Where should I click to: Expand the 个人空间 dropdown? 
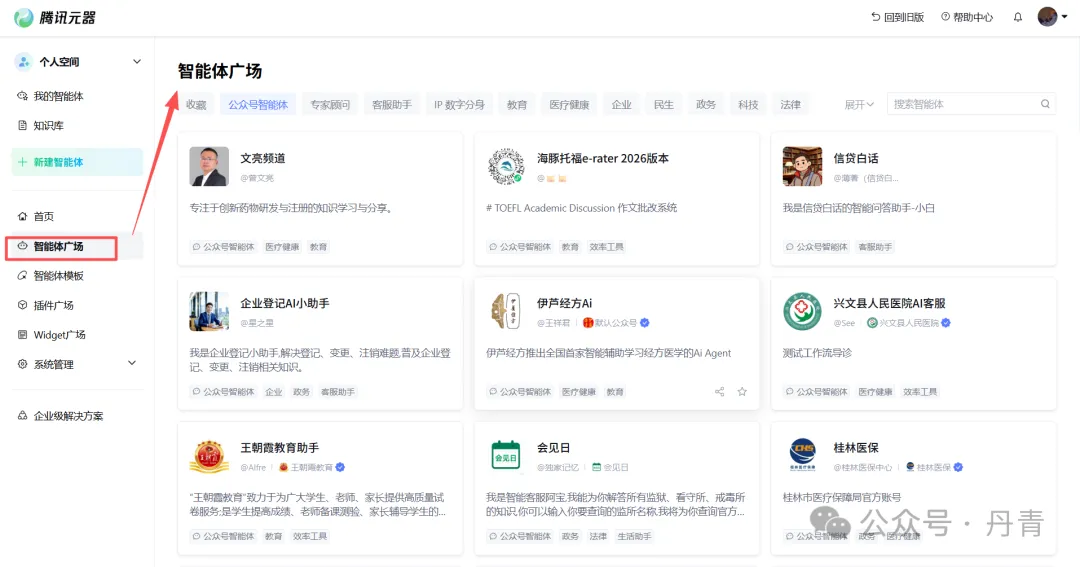coord(137,62)
